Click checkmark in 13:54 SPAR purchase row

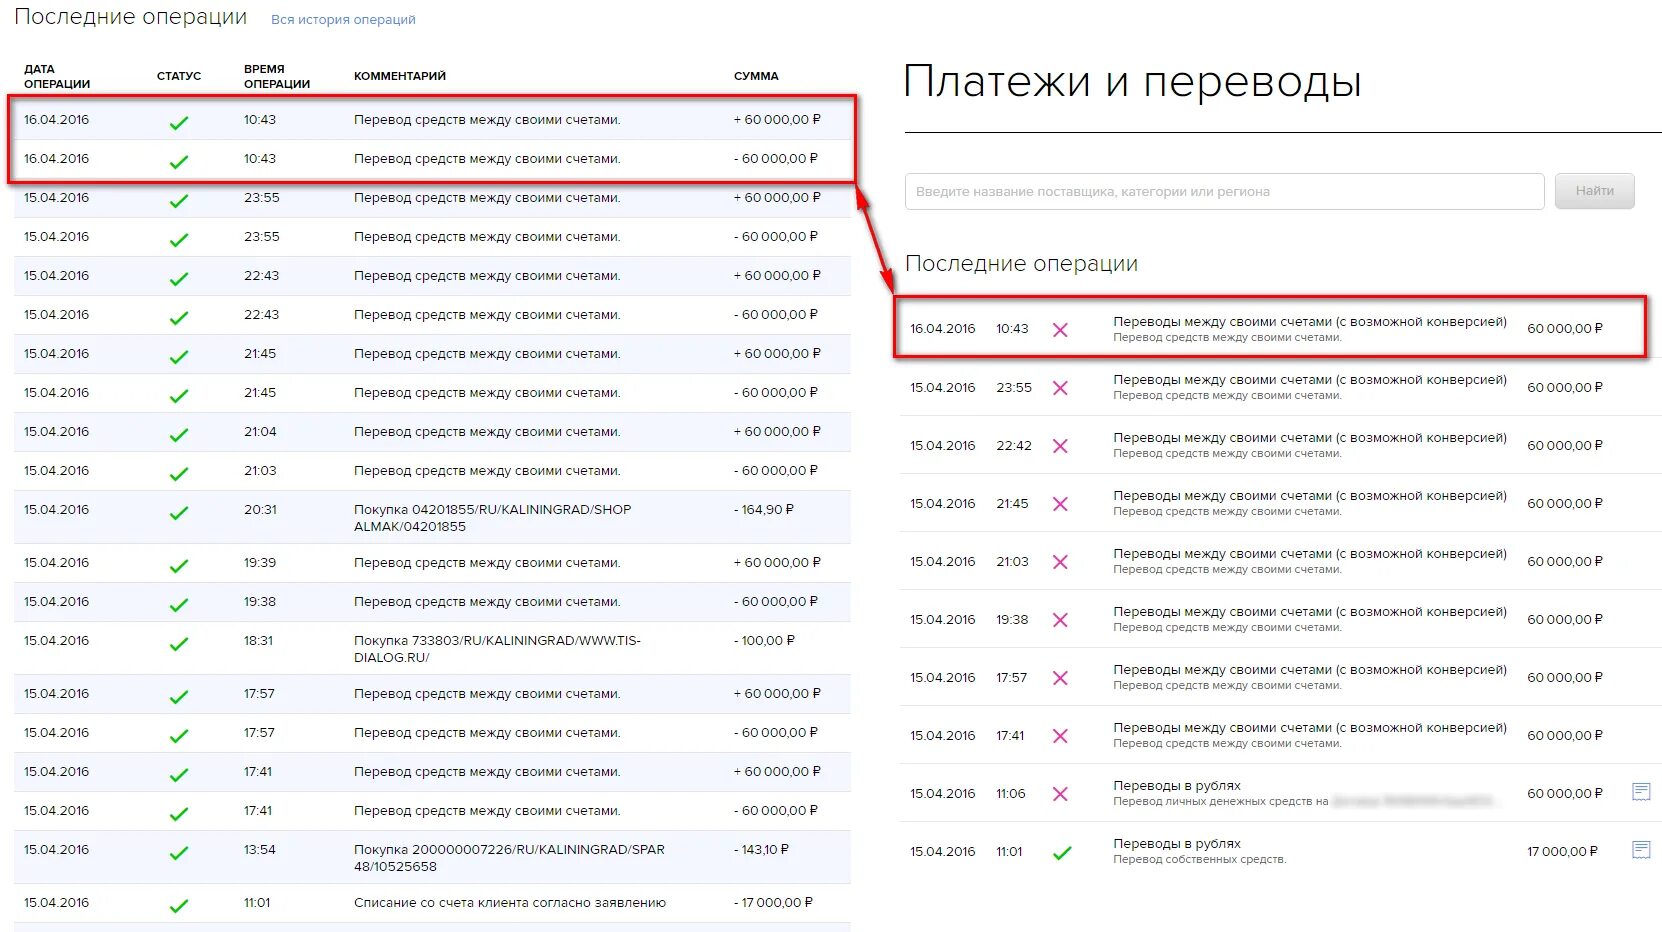tap(179, 853)
